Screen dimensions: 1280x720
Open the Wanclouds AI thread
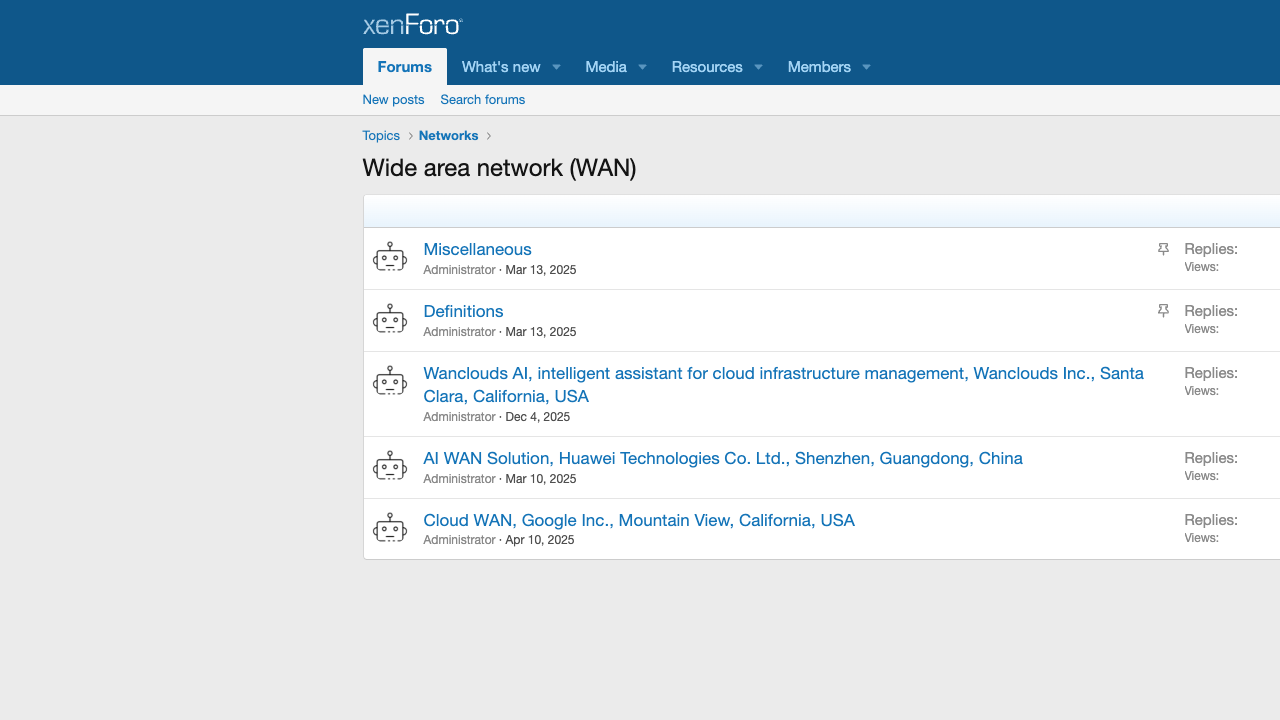point(783,385)
